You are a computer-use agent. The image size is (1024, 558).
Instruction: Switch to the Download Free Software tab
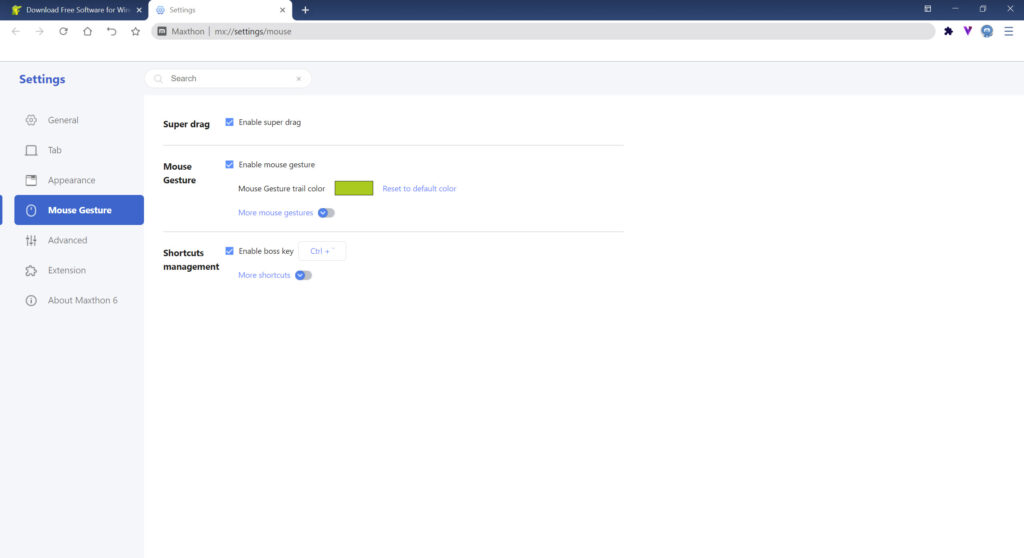click(70, 9)
